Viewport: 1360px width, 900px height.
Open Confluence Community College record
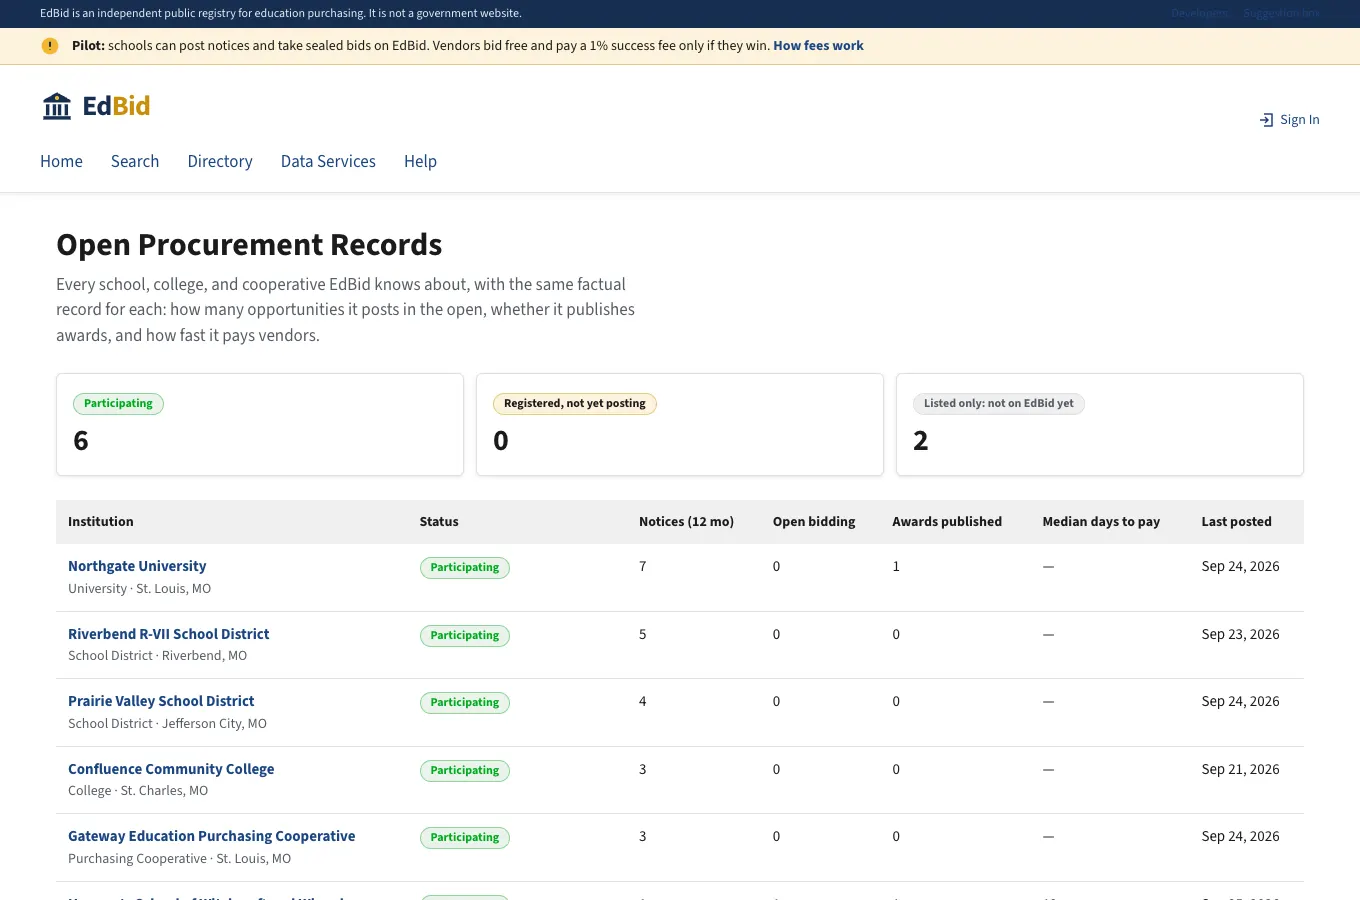point(171,769)
